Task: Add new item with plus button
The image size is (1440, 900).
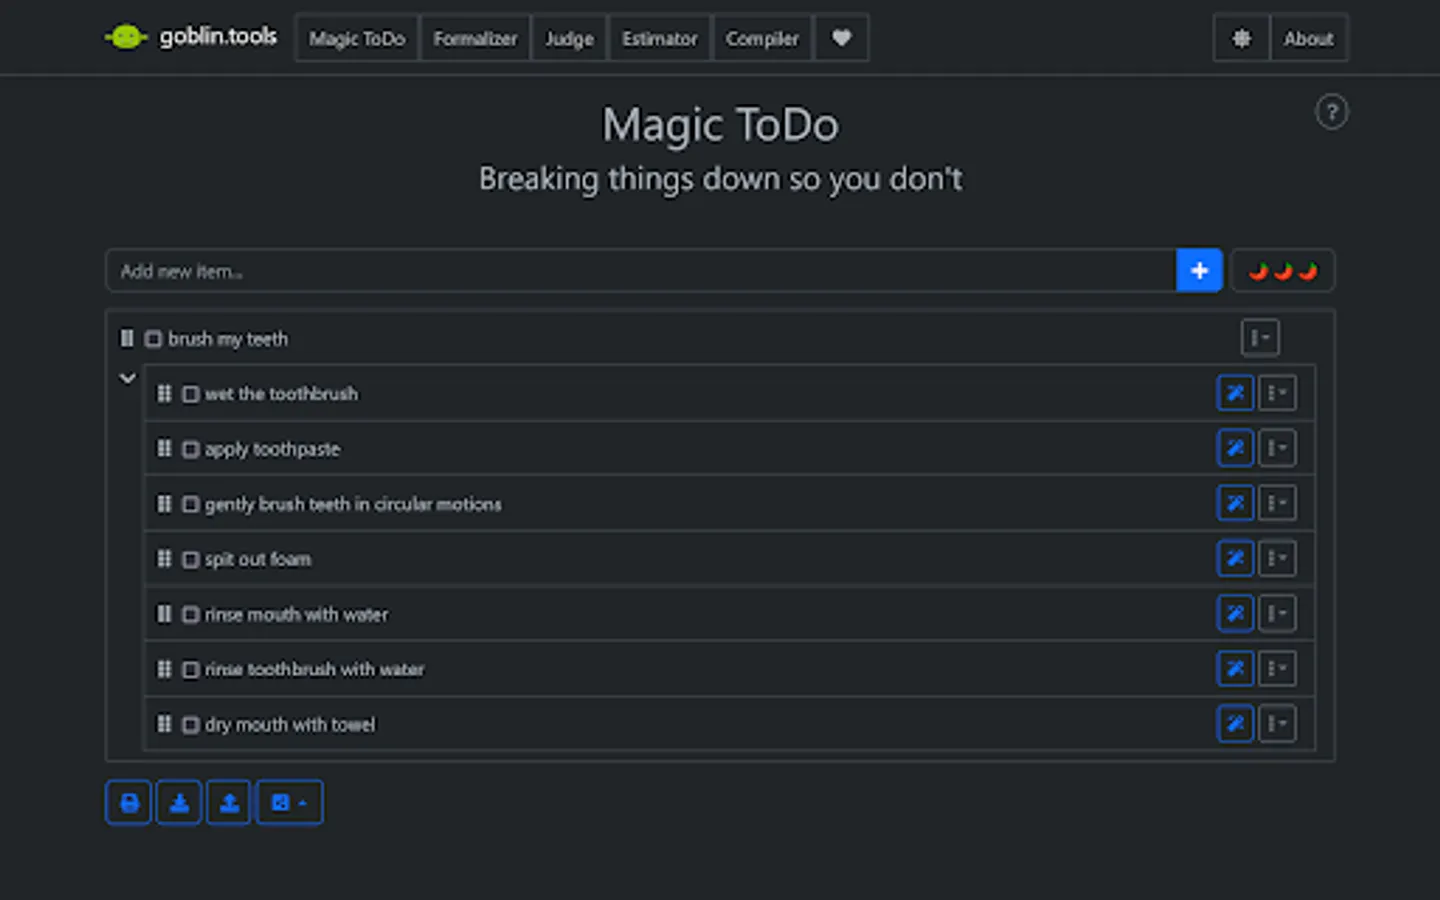Action: click(x=1199, y=270)
